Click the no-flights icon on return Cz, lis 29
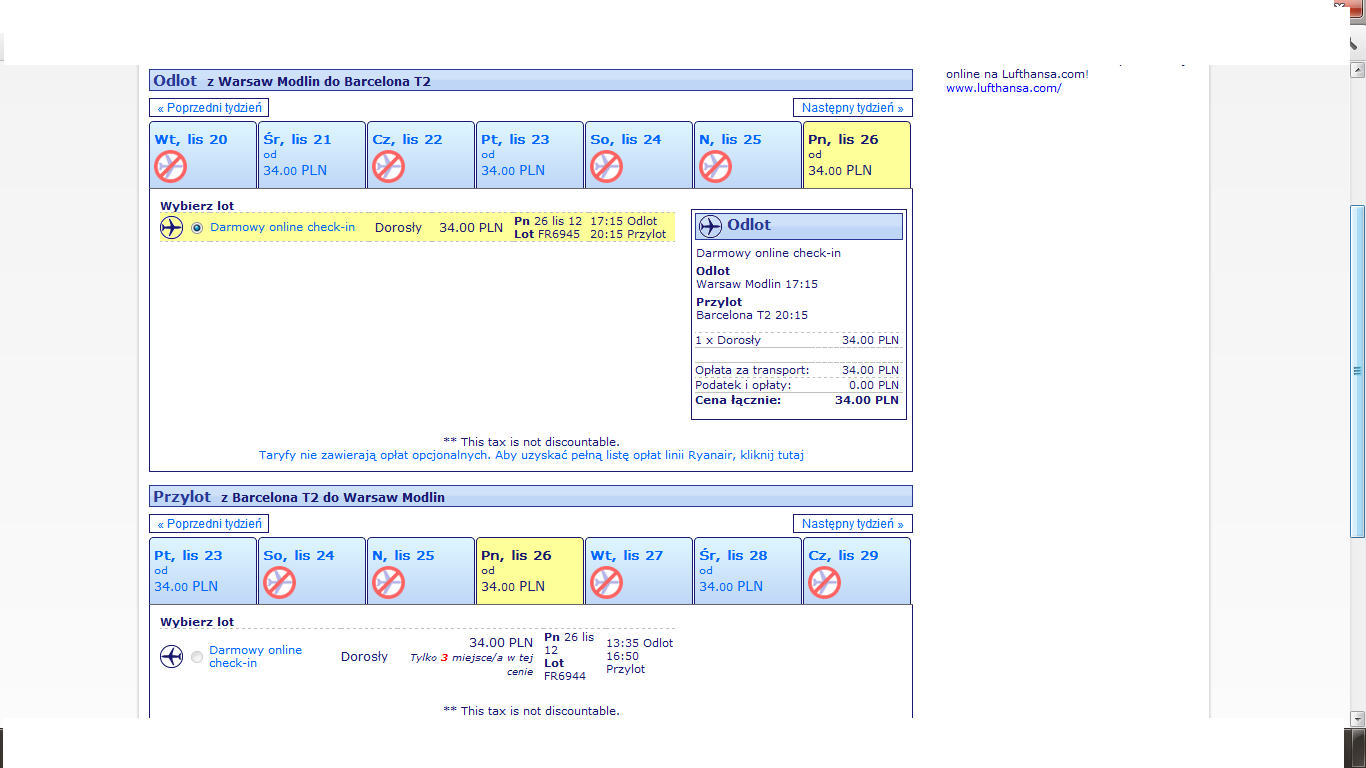 pyautogui.click(x=825, y=583)
